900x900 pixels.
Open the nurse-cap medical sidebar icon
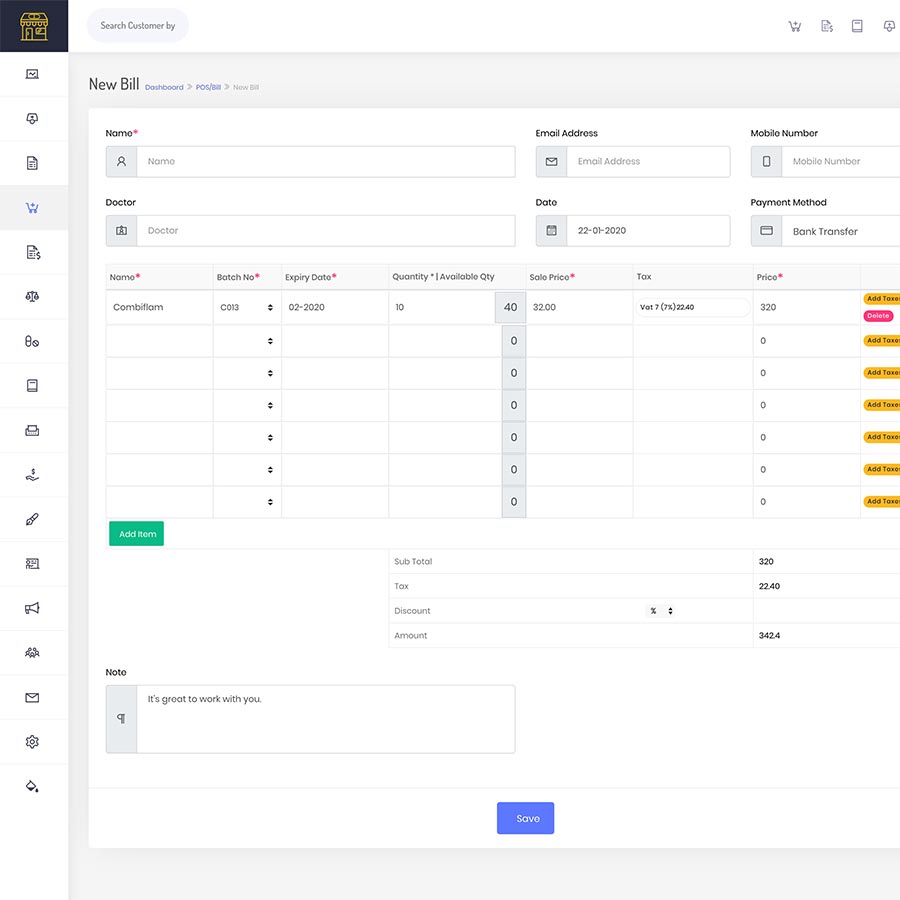click(32, 118)
